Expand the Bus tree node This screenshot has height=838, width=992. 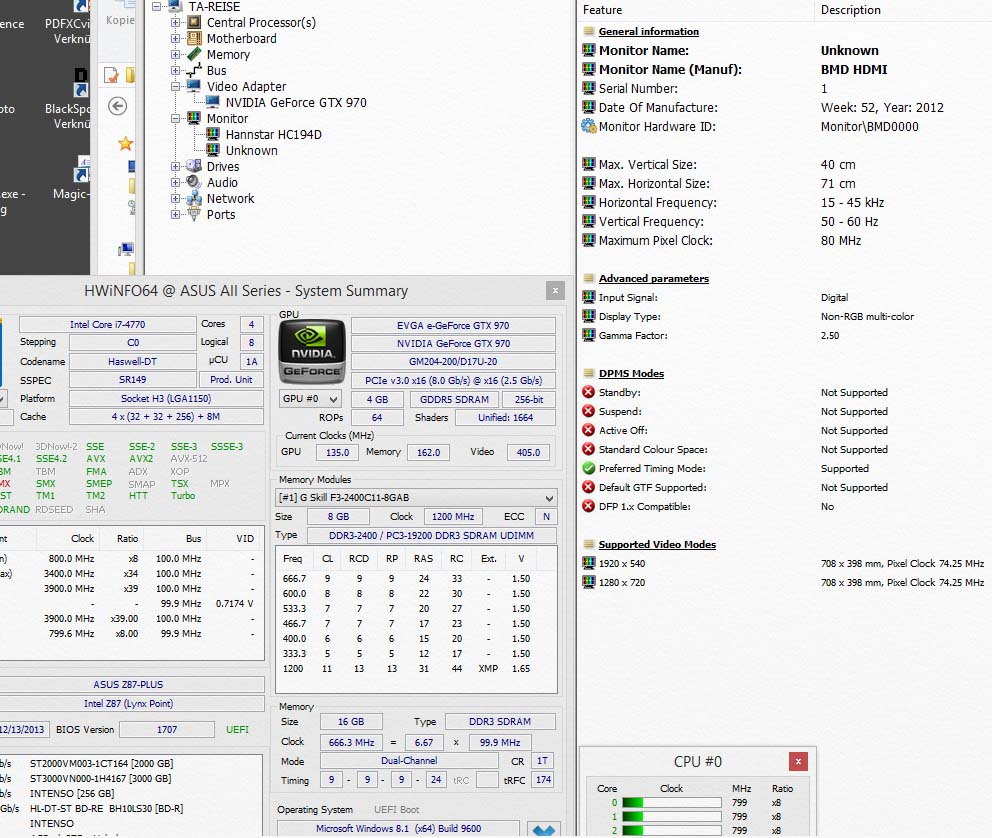click(x=175, y=70)
